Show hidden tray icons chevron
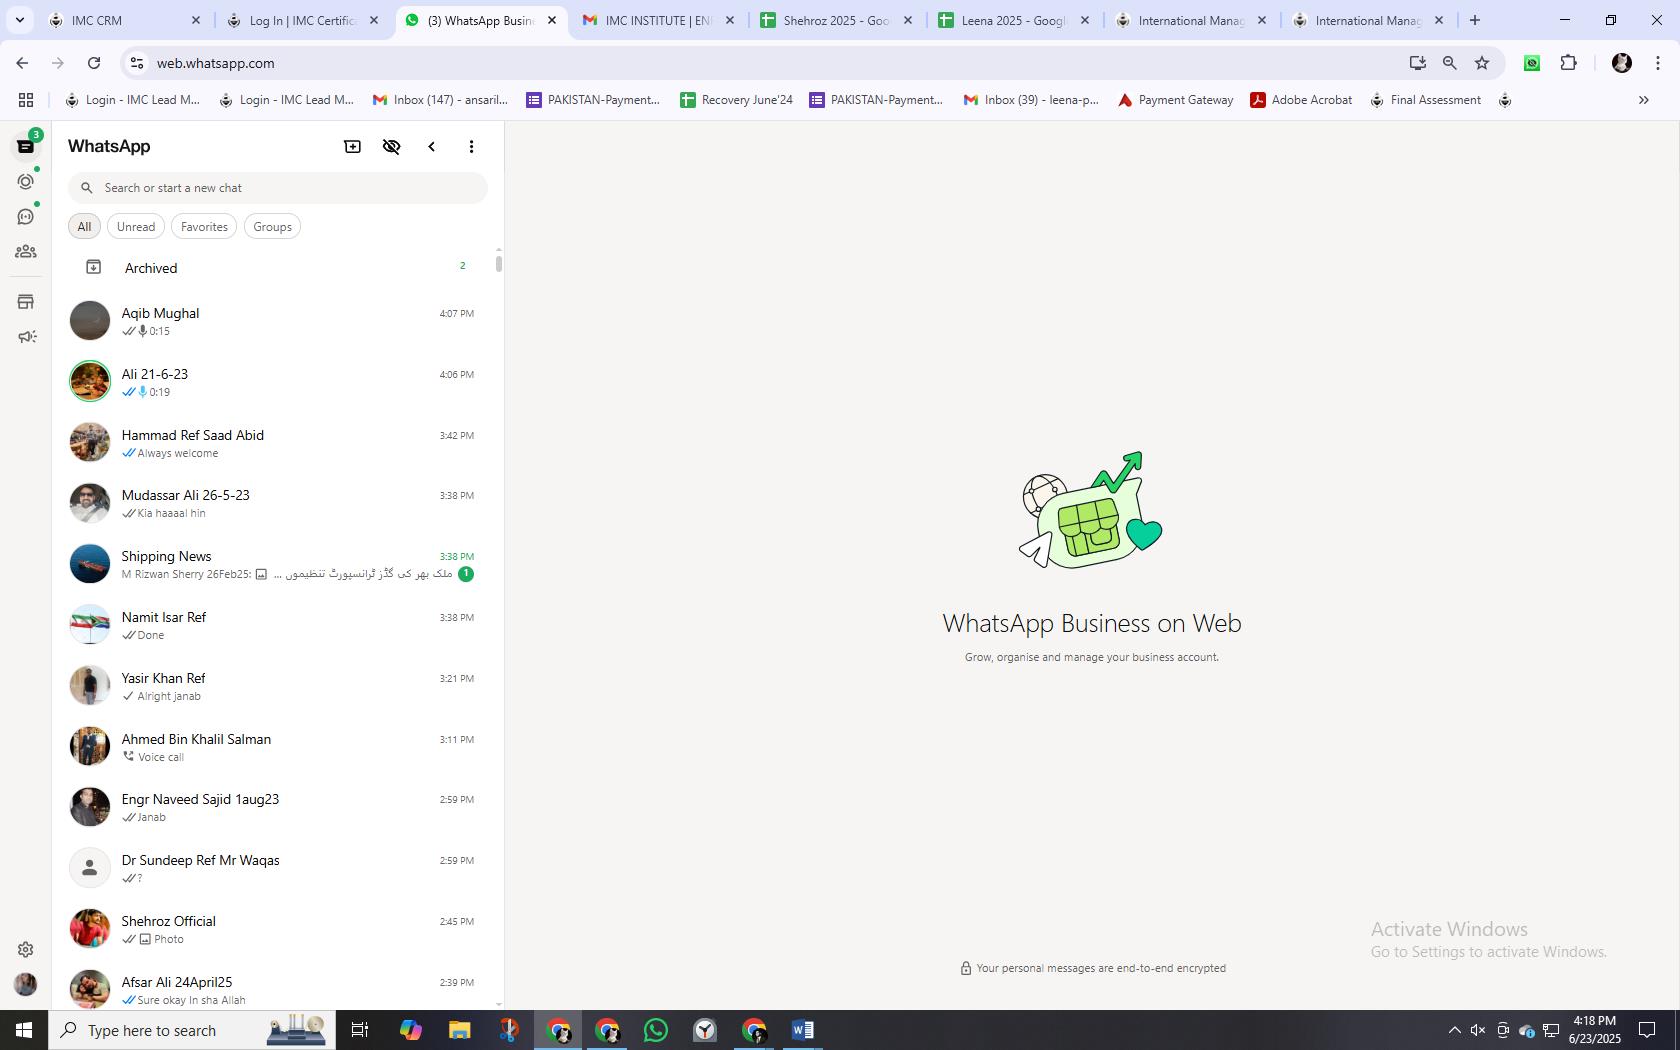This screenshot has height=1050, width=1680. pyautogui.click(x=1454, y=1030)
